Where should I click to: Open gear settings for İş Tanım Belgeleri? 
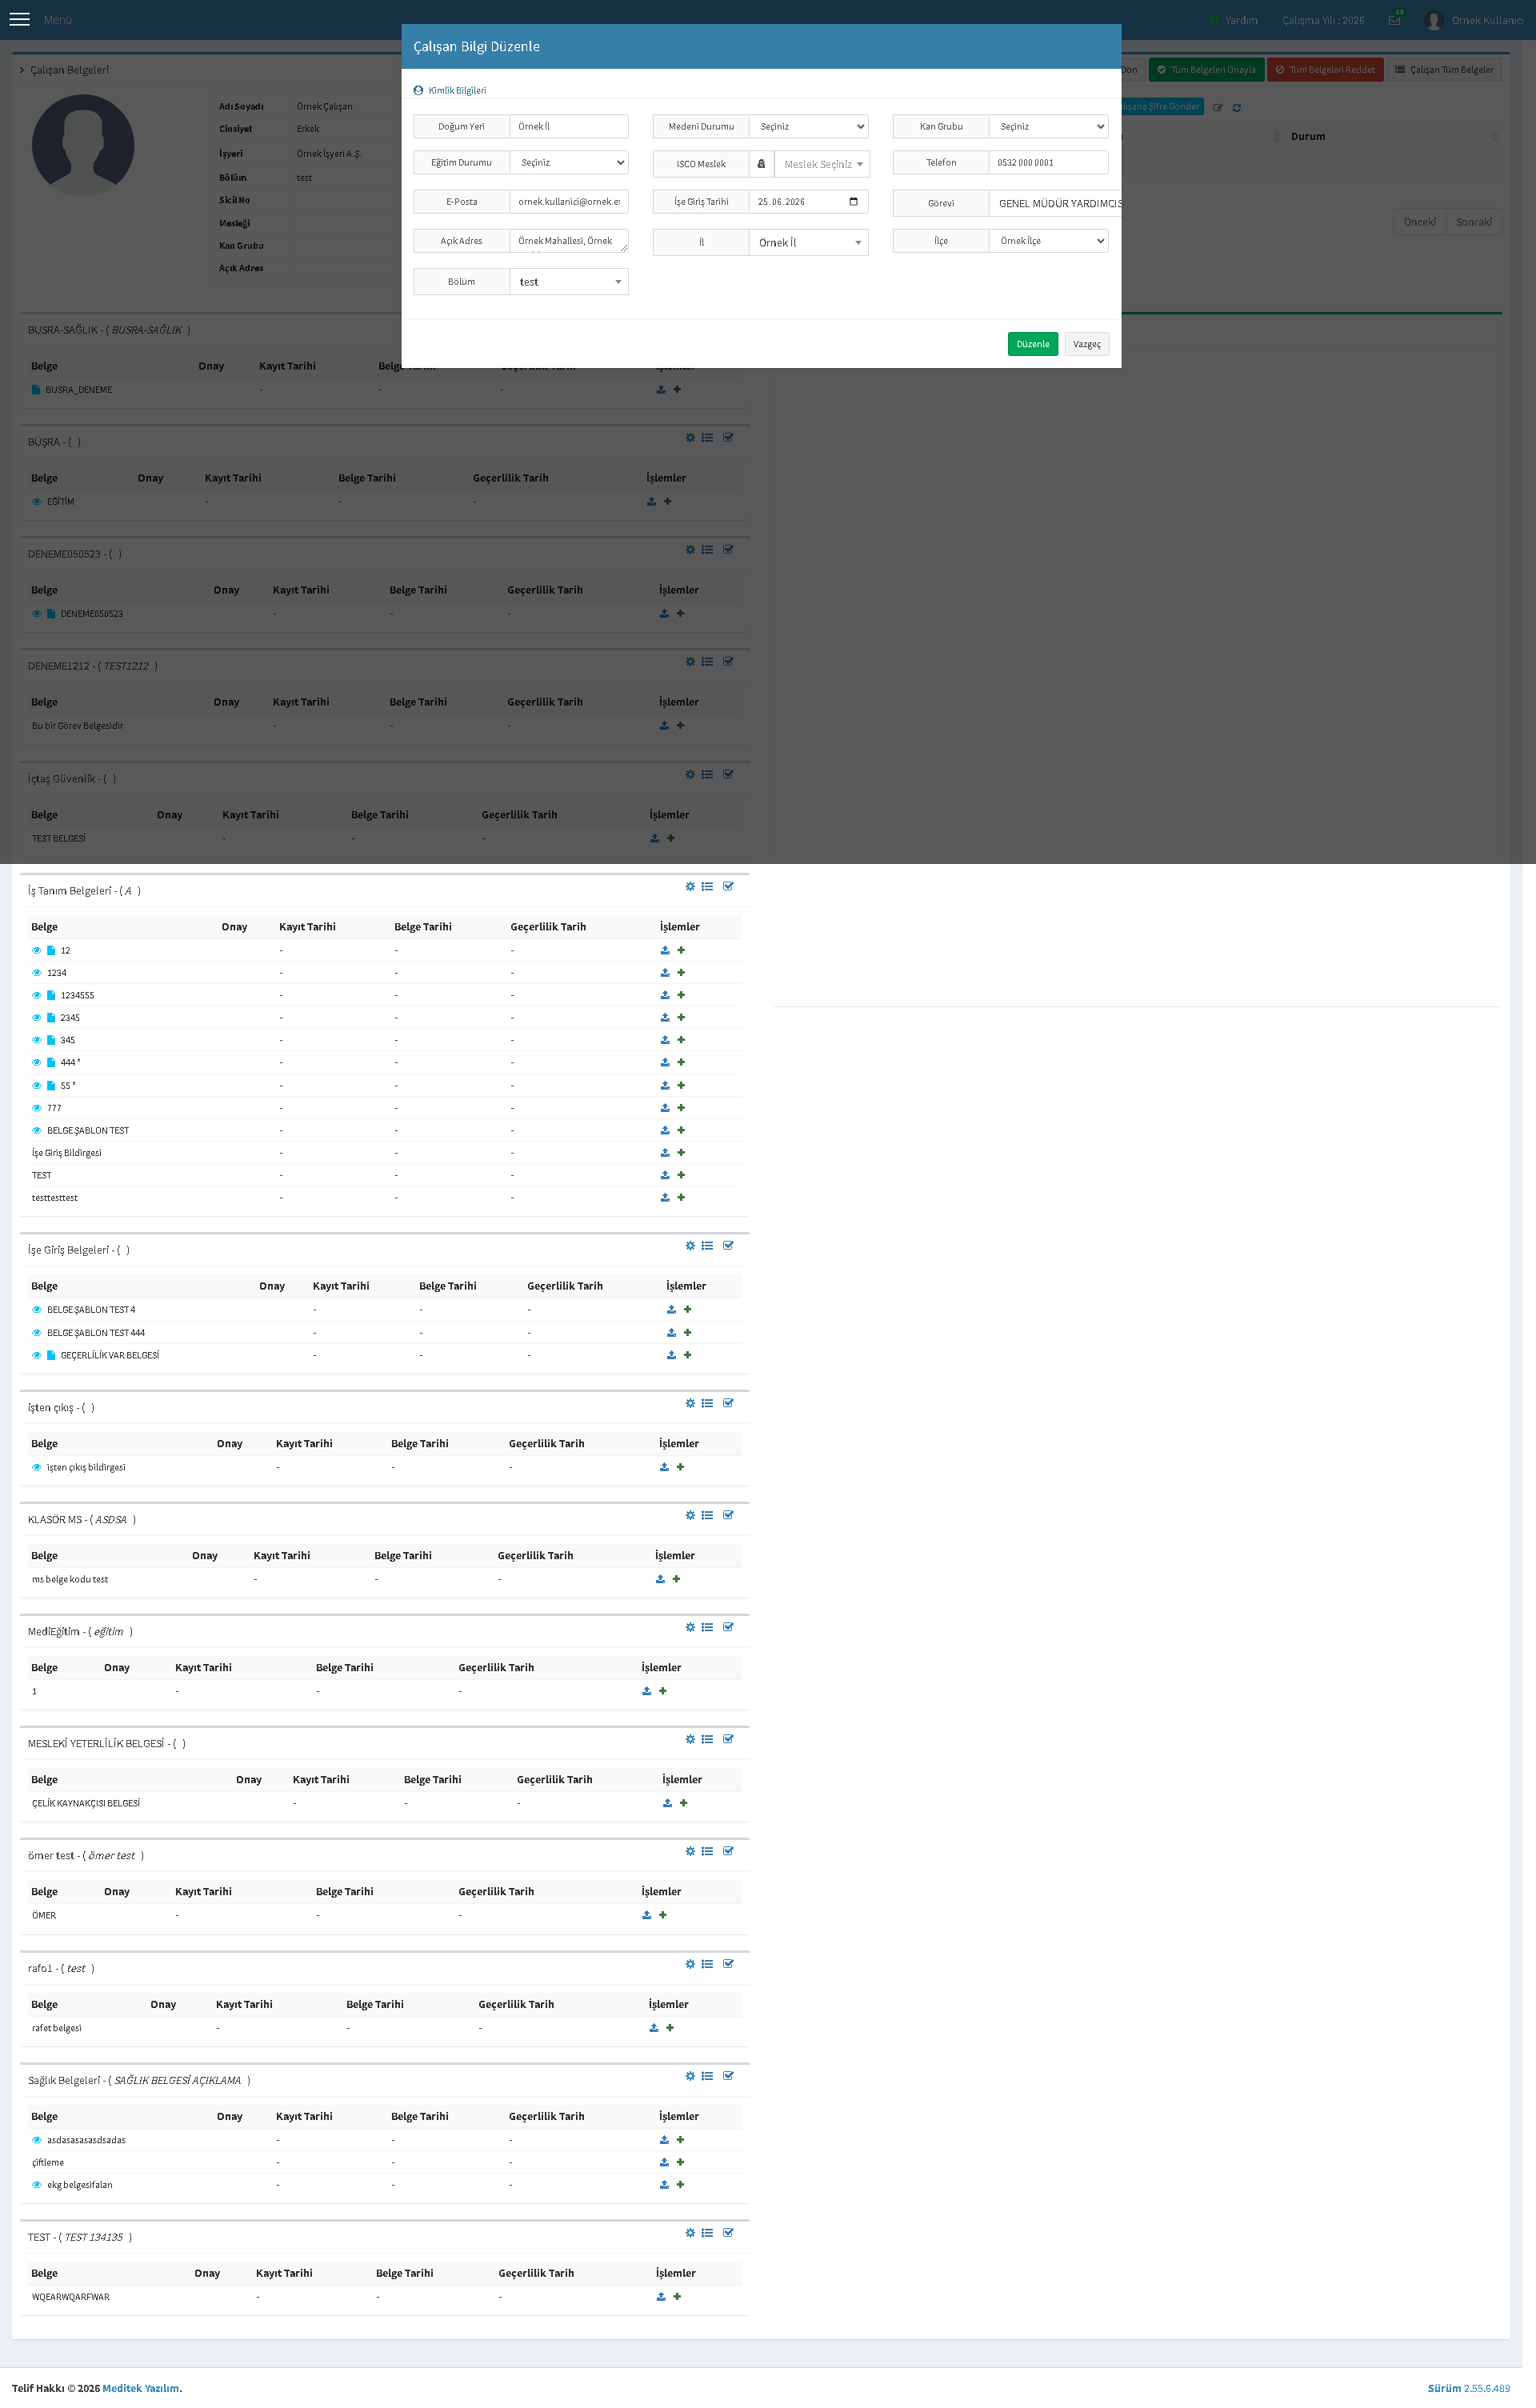690,887
